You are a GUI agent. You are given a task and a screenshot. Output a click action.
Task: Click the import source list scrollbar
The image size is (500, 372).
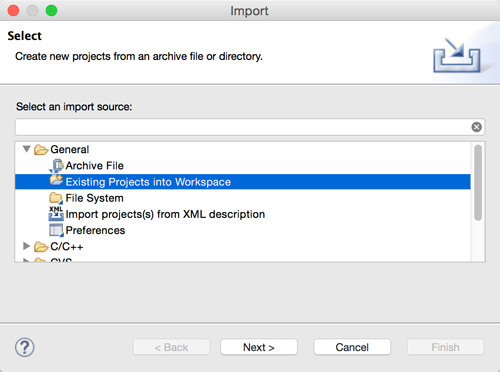[478, 183]
